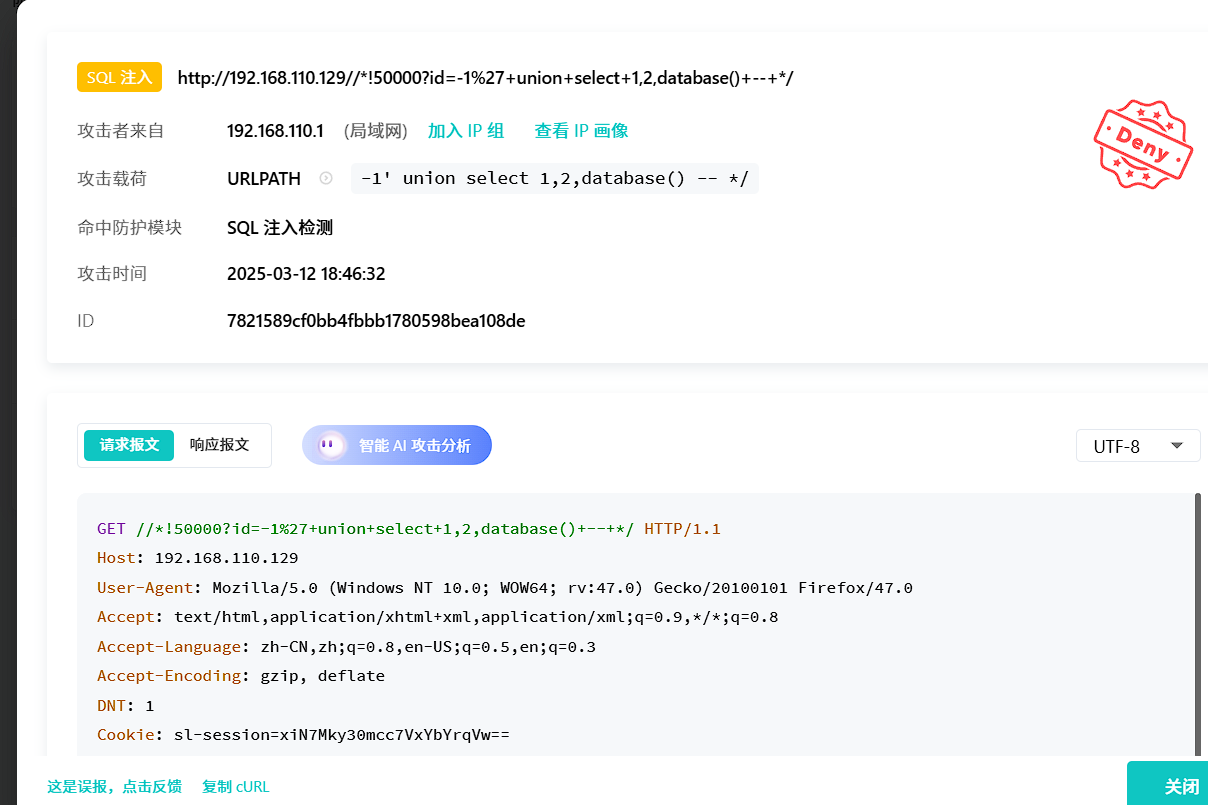Click the small circle icon beside URLPATH
The image size is (1208, 805).
326,179
